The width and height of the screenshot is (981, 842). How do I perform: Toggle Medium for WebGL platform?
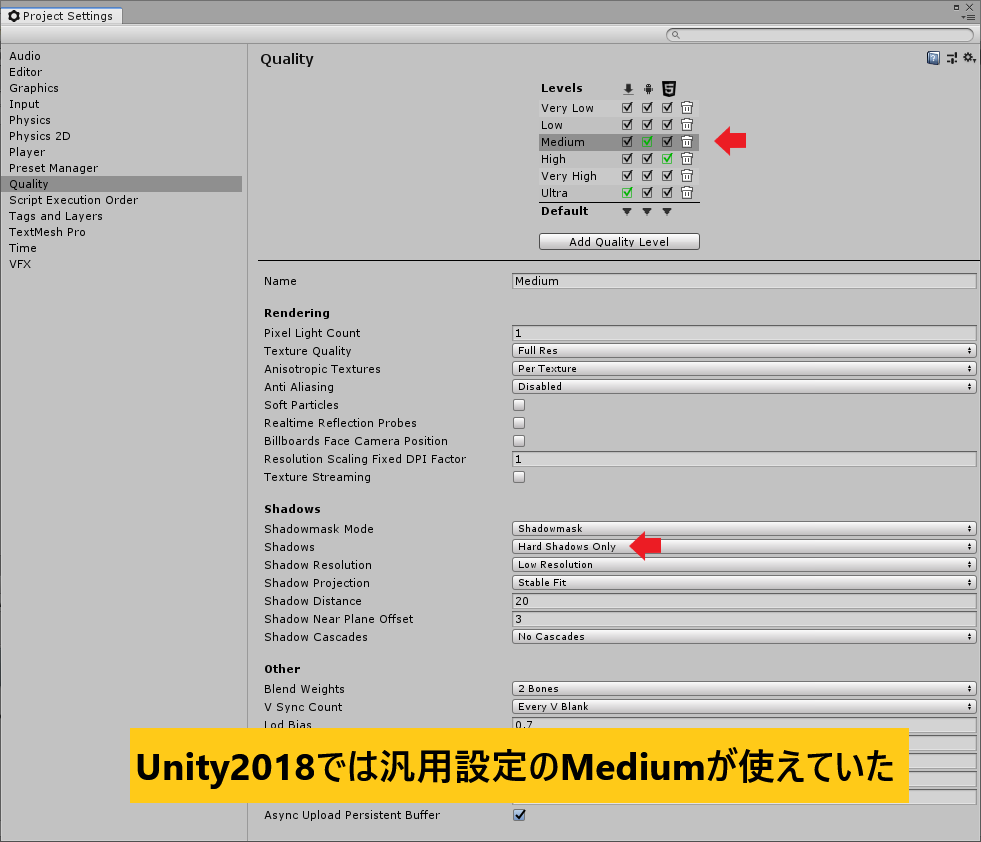667,141
